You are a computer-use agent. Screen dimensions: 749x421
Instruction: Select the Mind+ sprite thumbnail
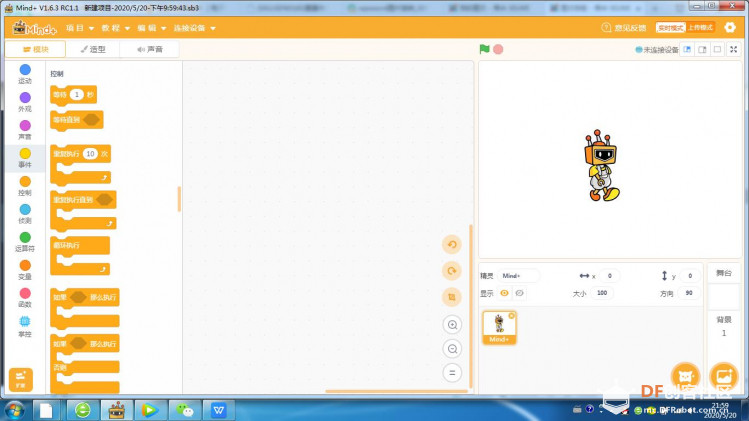[499, 328]
